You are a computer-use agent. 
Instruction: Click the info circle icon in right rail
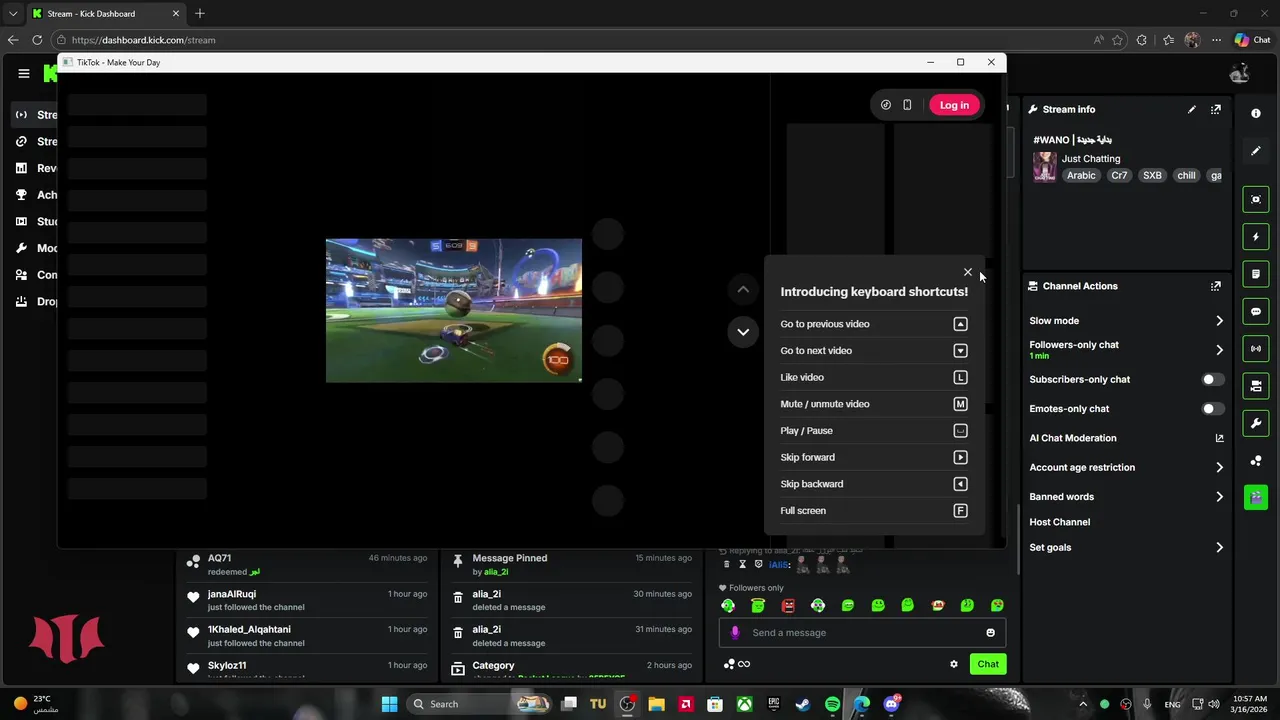click(1256, 113)
